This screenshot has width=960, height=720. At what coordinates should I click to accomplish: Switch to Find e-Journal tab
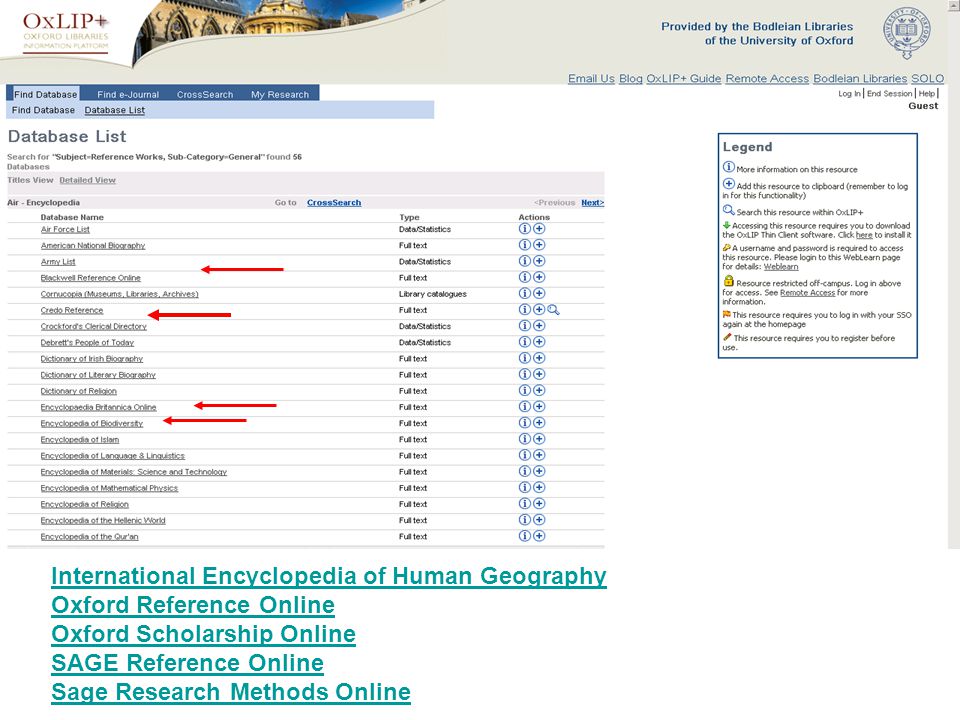128,94
